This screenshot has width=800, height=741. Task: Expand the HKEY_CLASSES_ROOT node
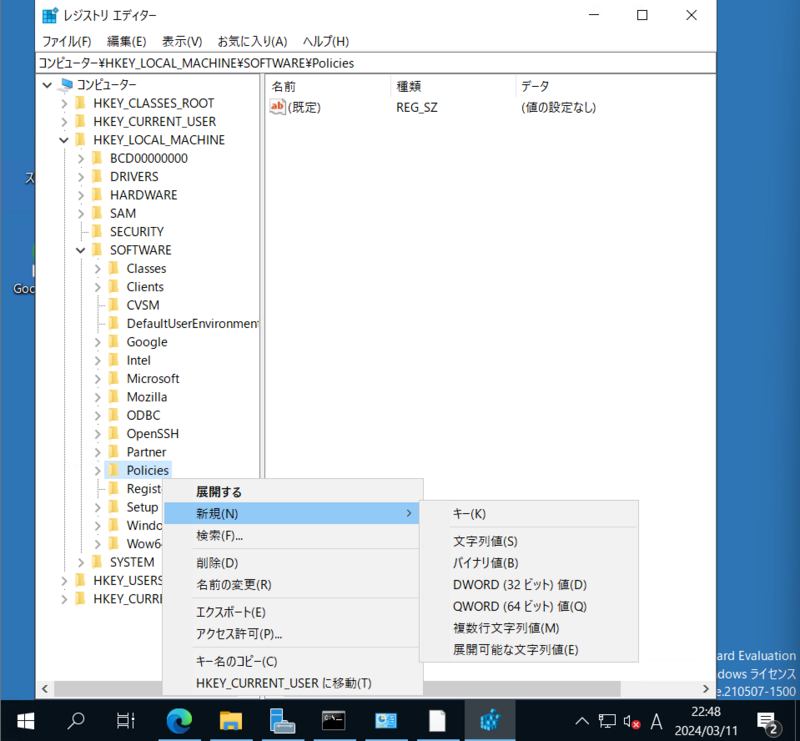(x=64, y=104)
